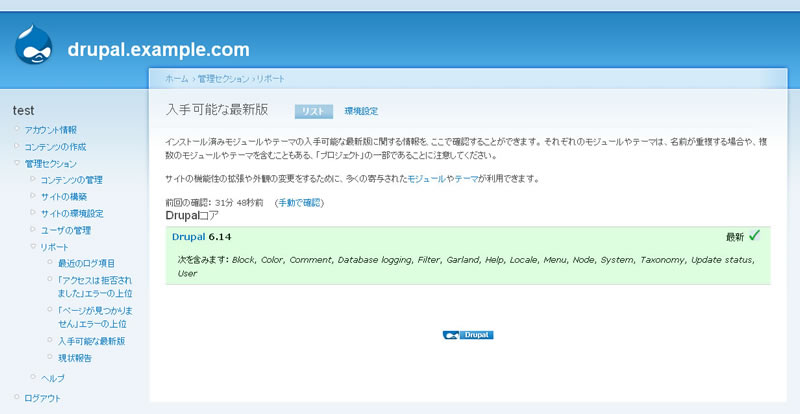Open 「ページが見つかりません」エラーの上位 report
Viewport: 800px width, 414px height.
pos(95,317)
